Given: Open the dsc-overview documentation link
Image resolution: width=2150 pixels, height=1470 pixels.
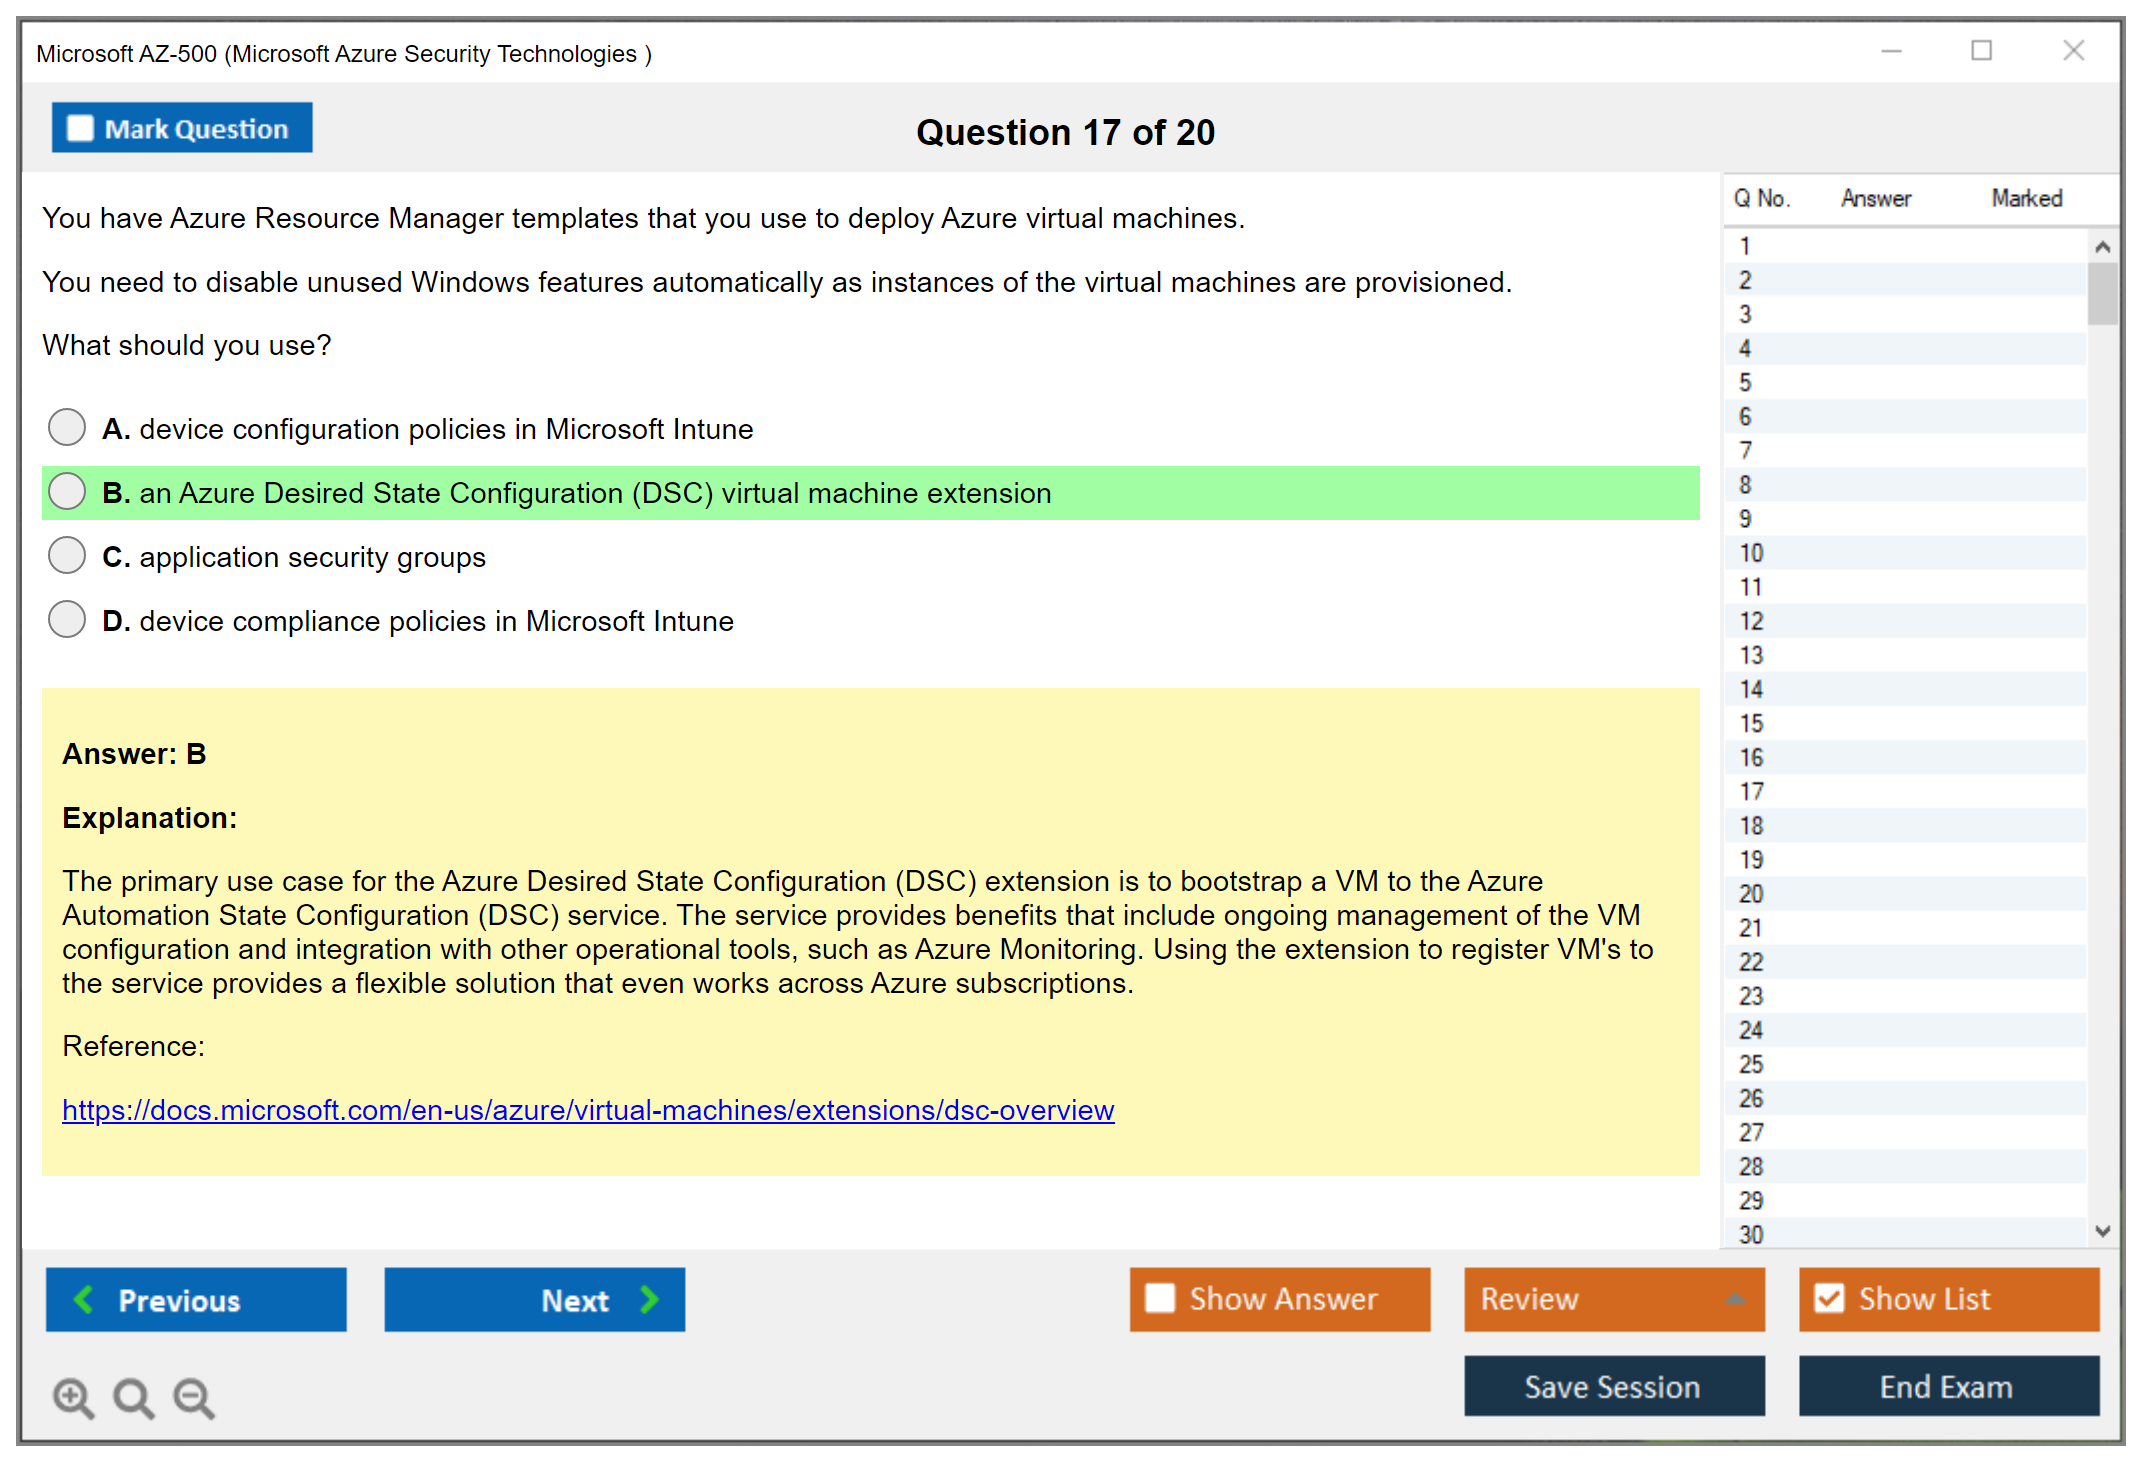Looking at the screenshot, I should [588, 1110].
